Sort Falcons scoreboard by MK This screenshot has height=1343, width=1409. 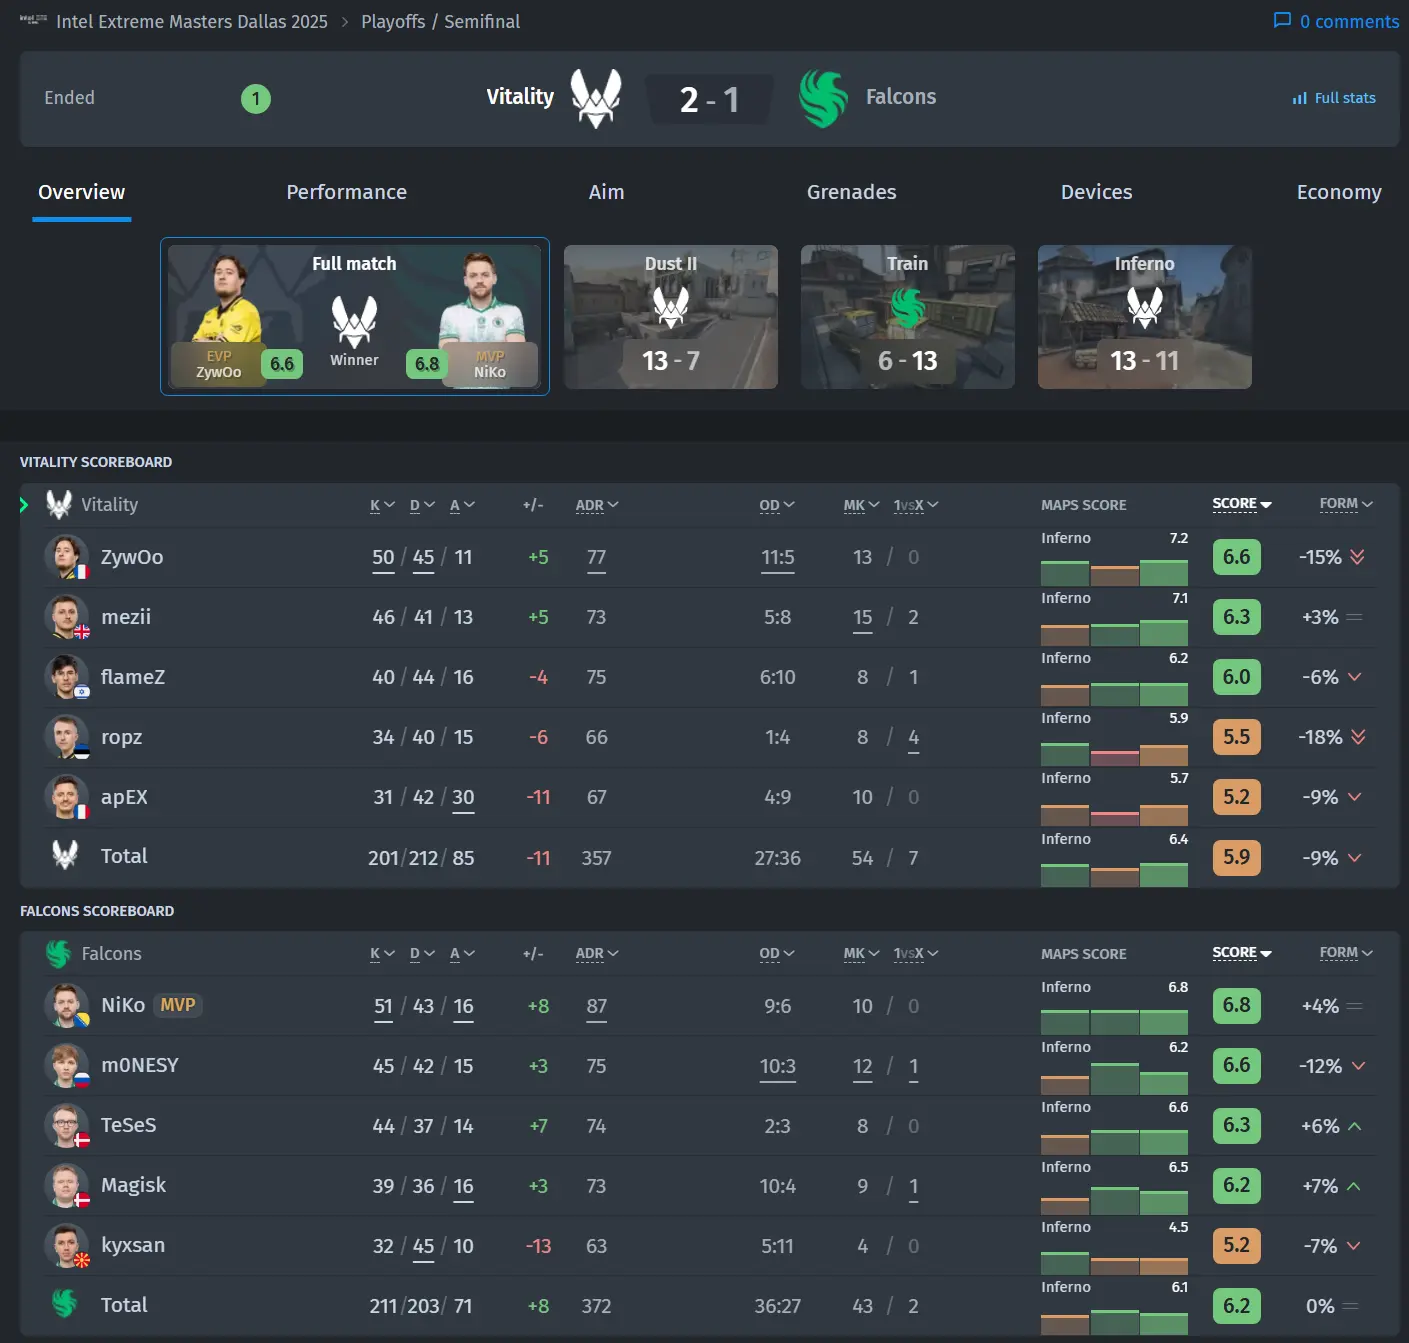861,954
